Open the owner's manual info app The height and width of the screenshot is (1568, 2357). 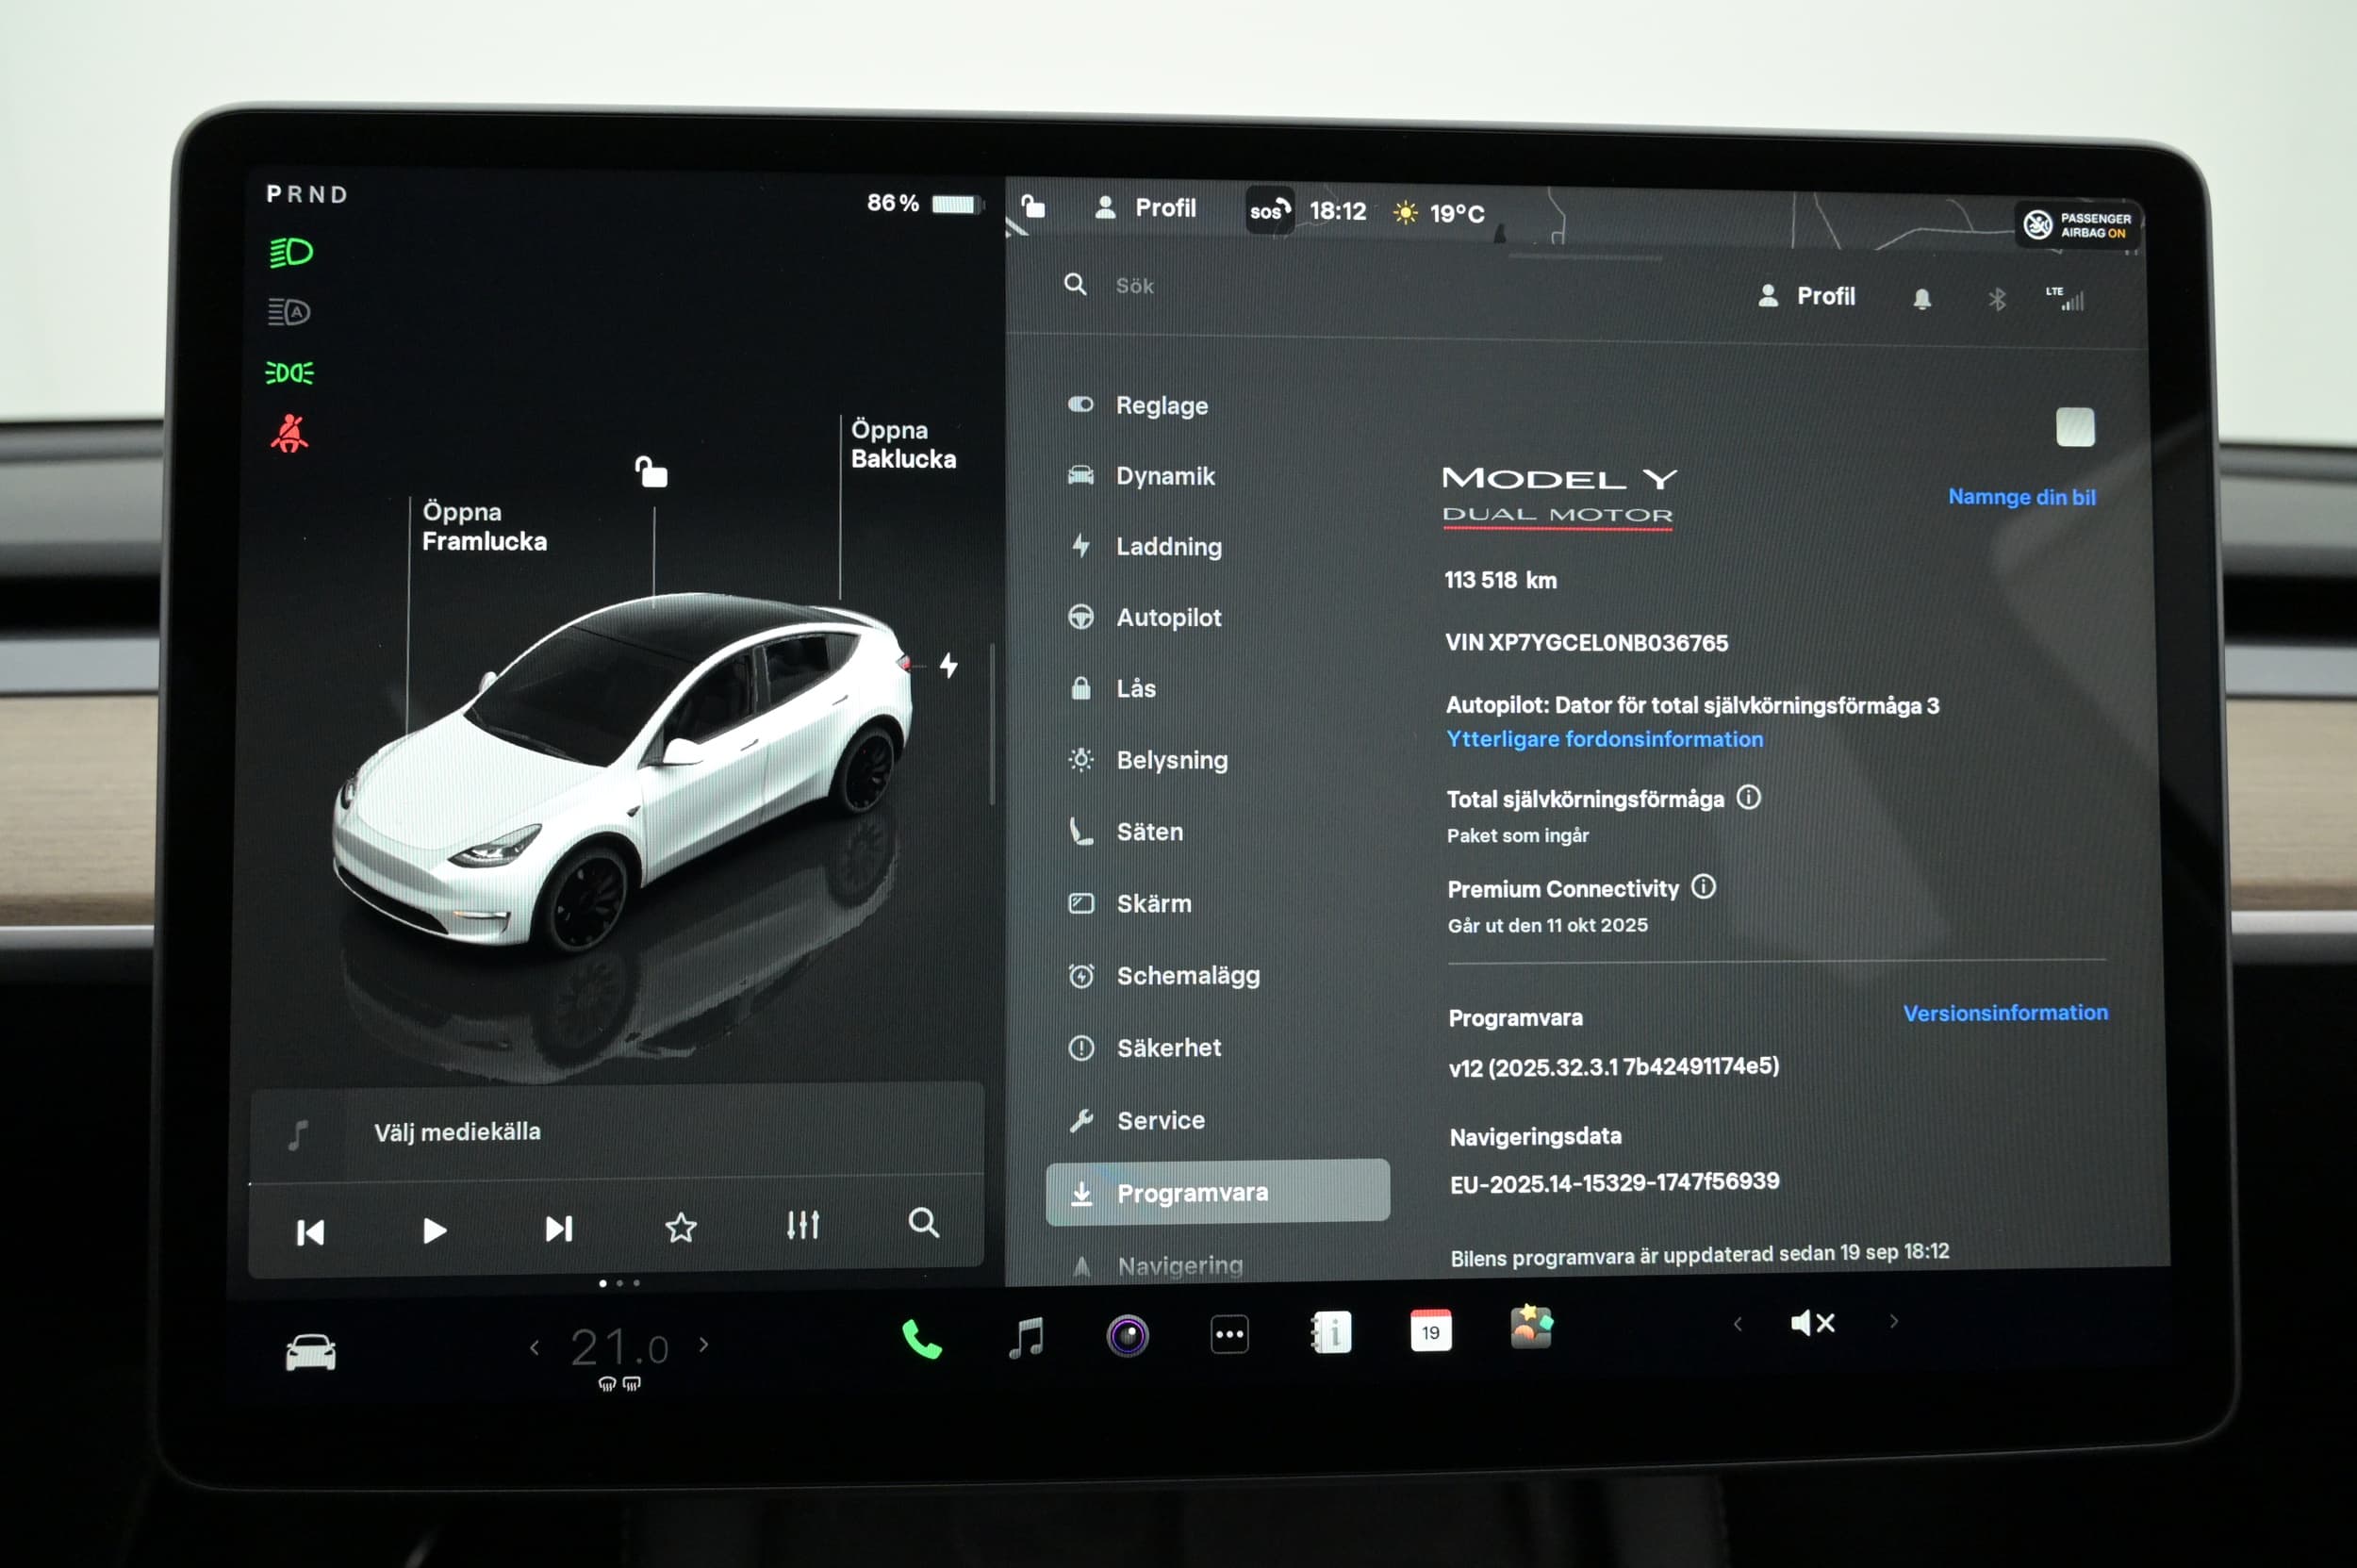[1331, 1332]
